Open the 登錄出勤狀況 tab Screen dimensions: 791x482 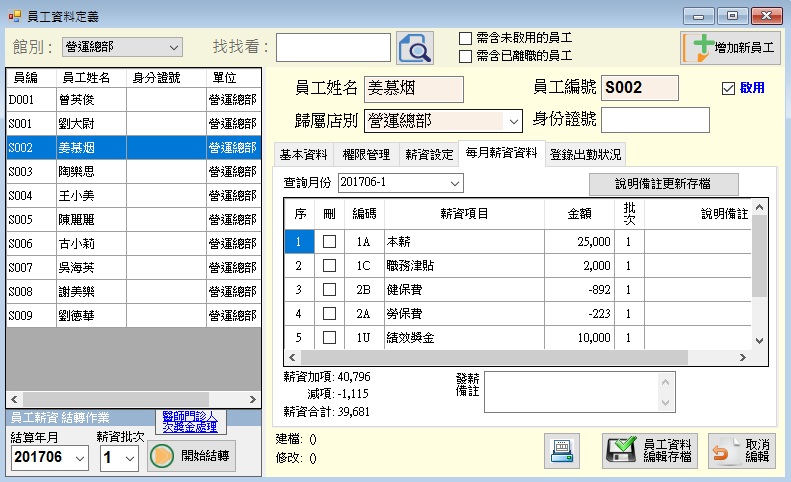click(x=585, y=155)
